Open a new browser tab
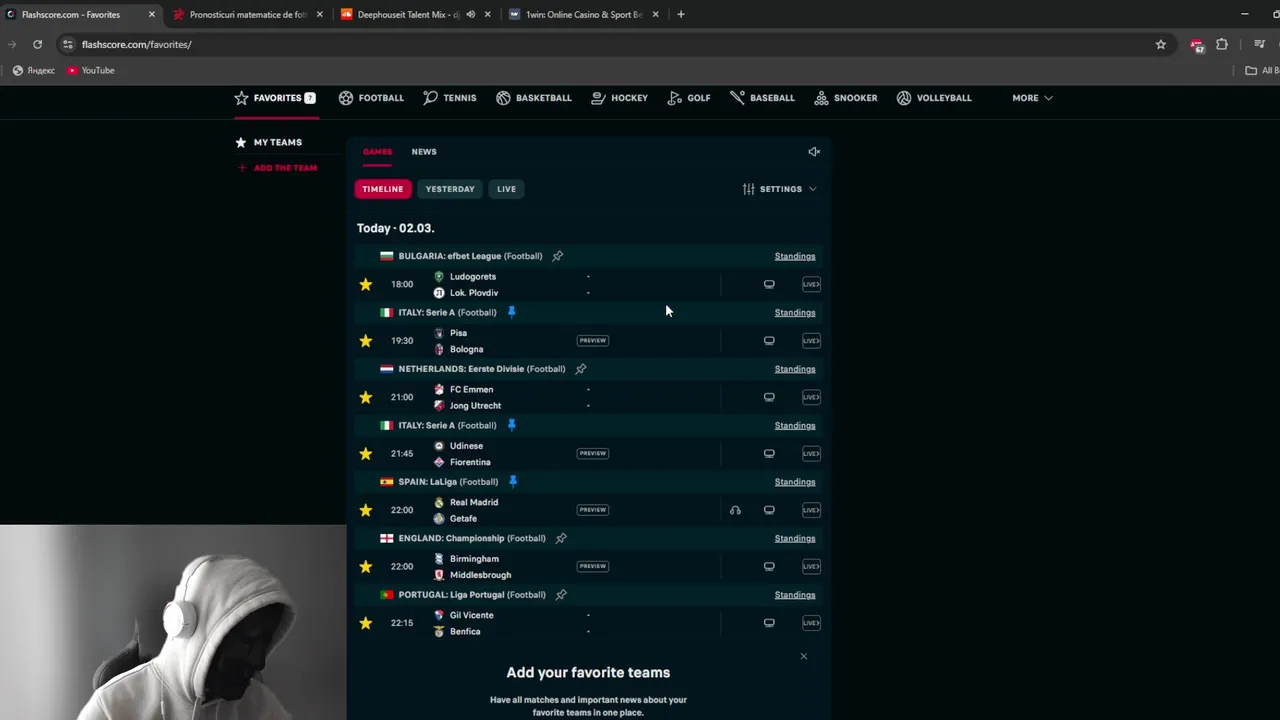Image resolution: width=1280 pixels, height=720 pixels. (681, 15)
